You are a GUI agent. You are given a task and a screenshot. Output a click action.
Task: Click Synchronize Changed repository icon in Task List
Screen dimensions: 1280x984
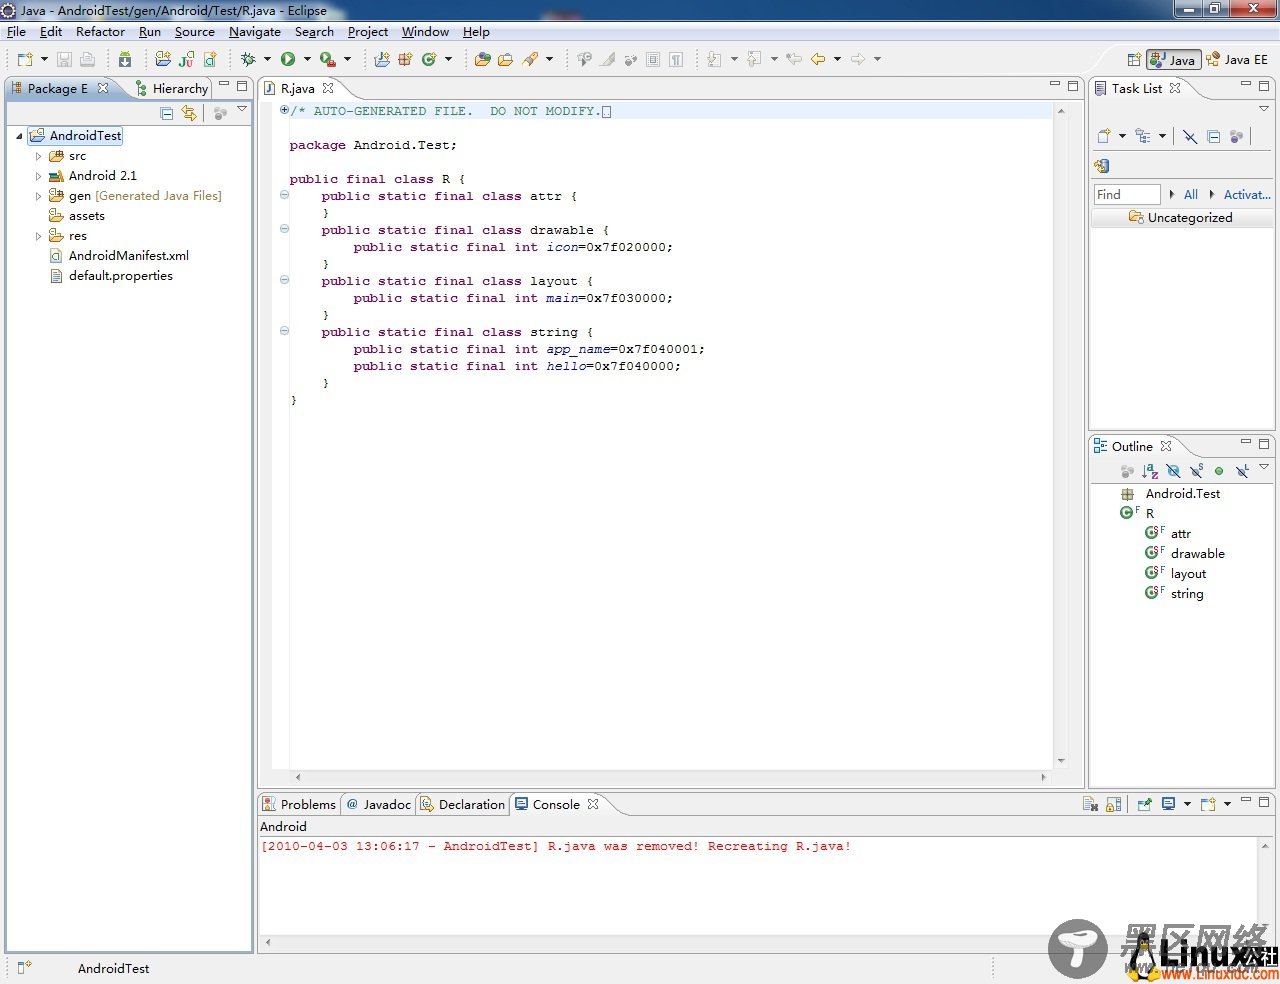1102,166
